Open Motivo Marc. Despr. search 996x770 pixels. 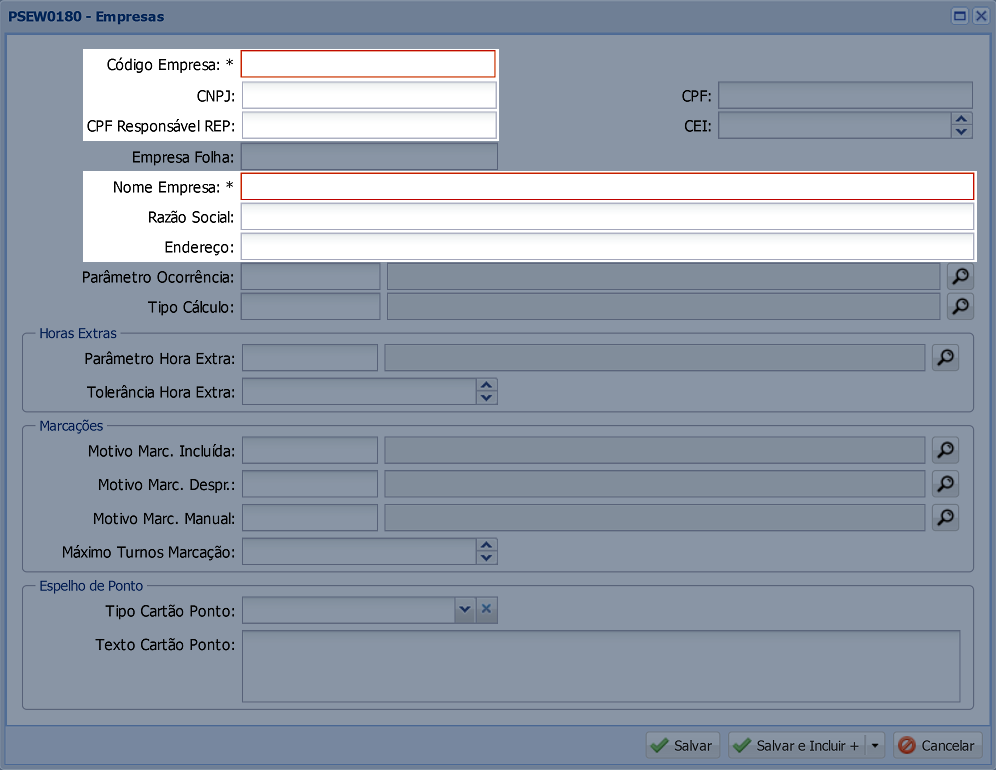[x=945, y=484]
